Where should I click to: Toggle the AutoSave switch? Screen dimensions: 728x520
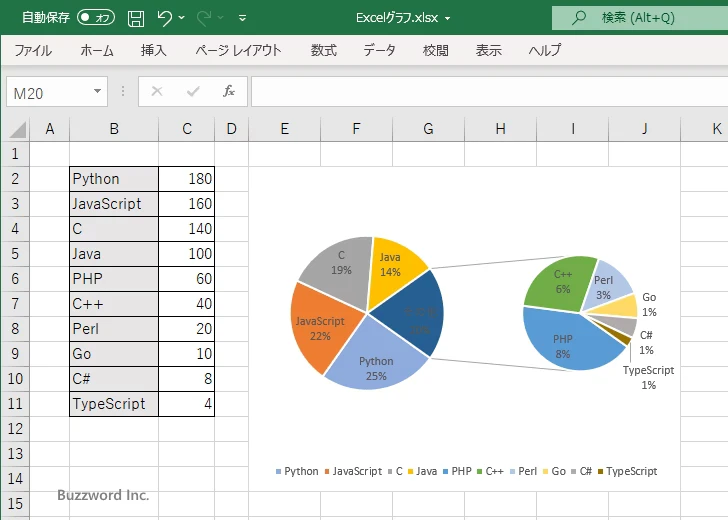(96, 18)
